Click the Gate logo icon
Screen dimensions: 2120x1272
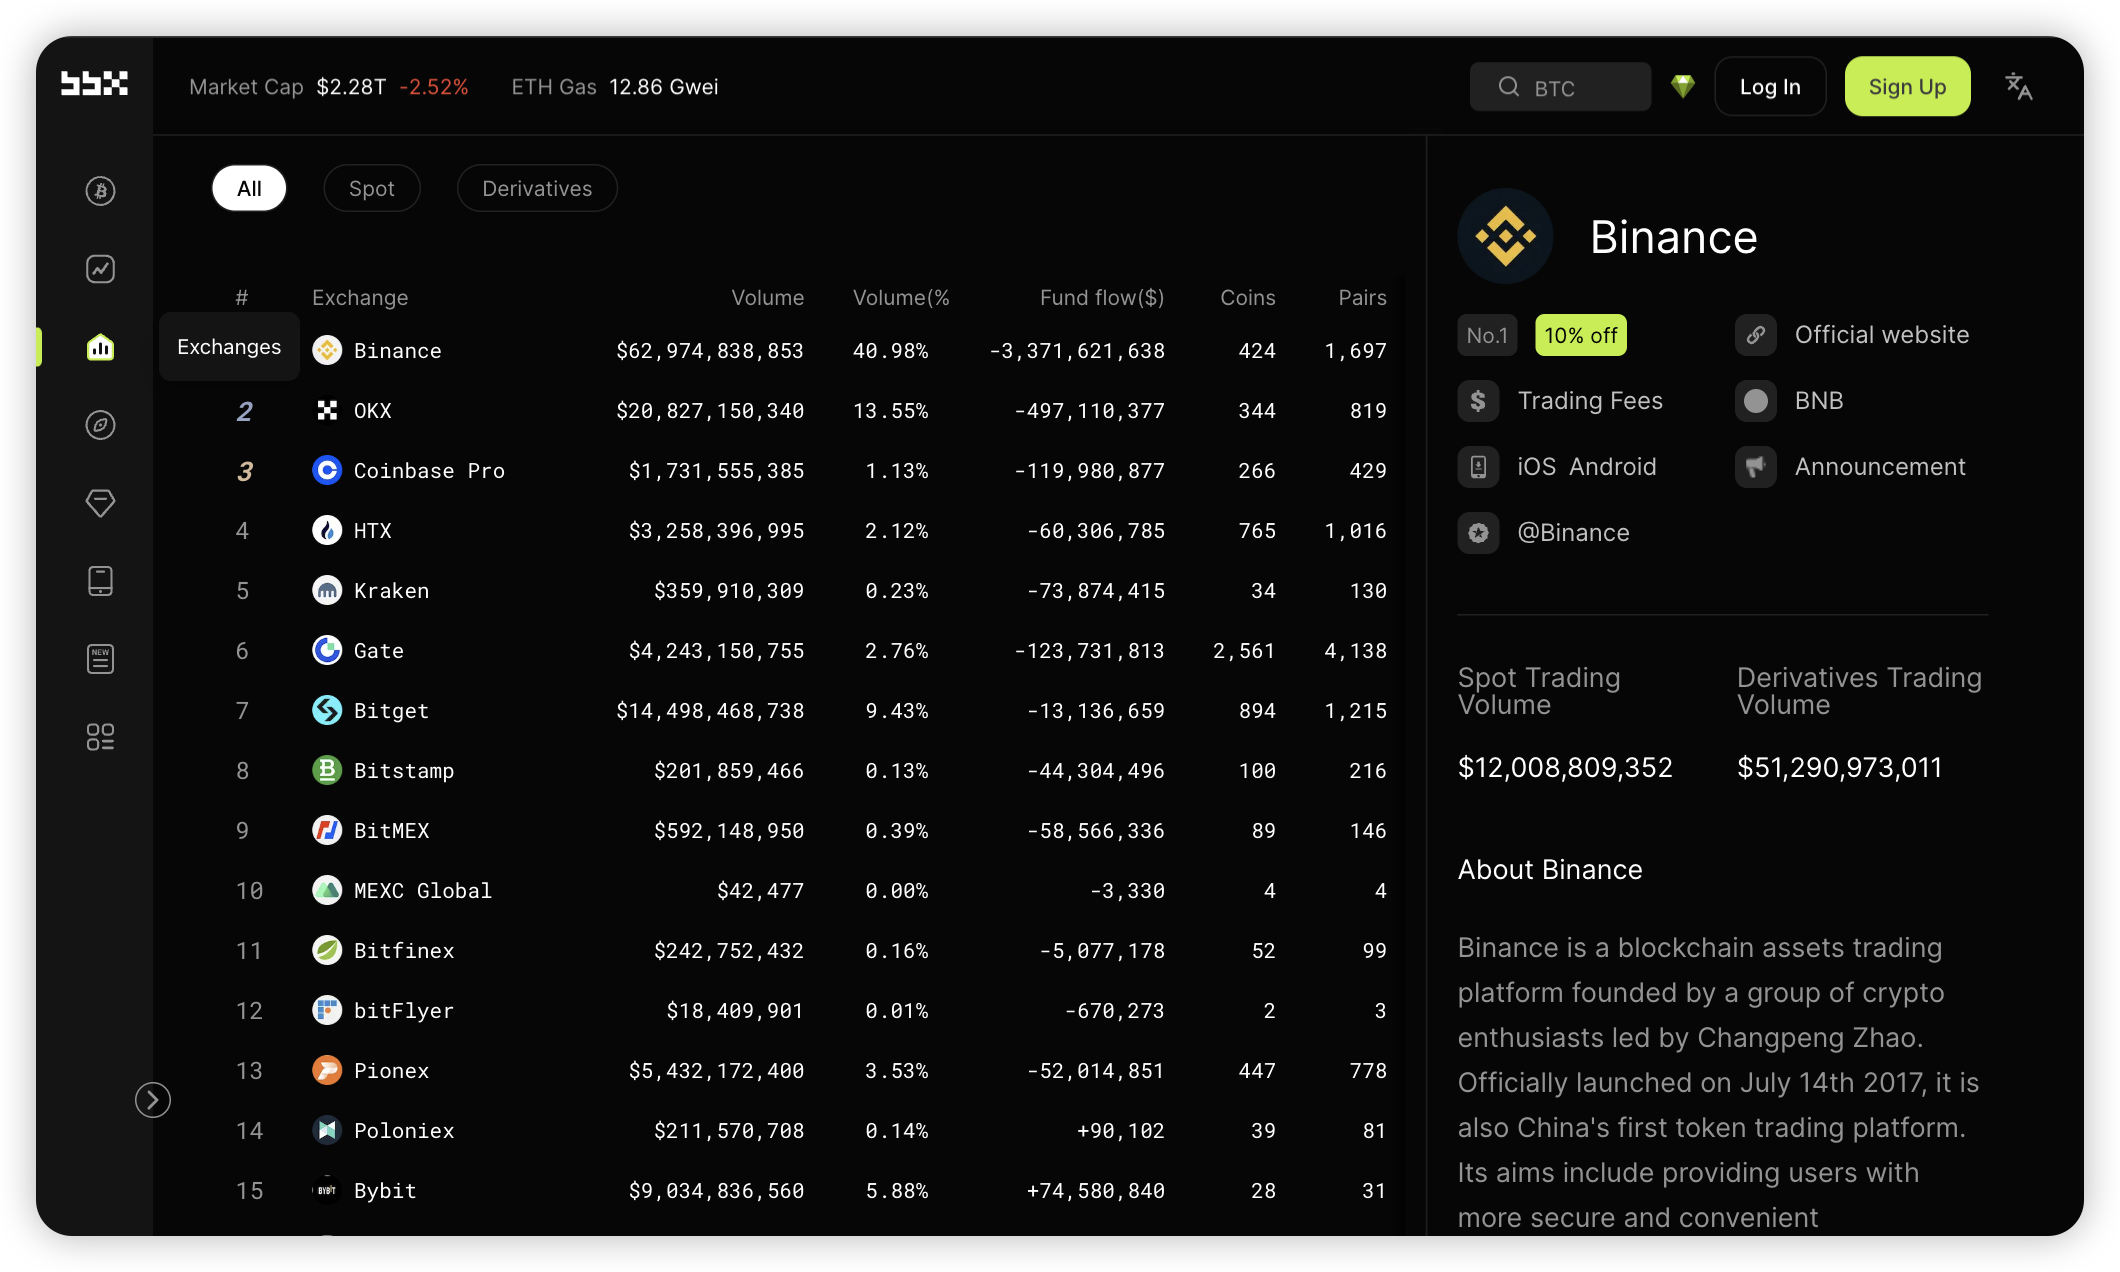(327, 651)
